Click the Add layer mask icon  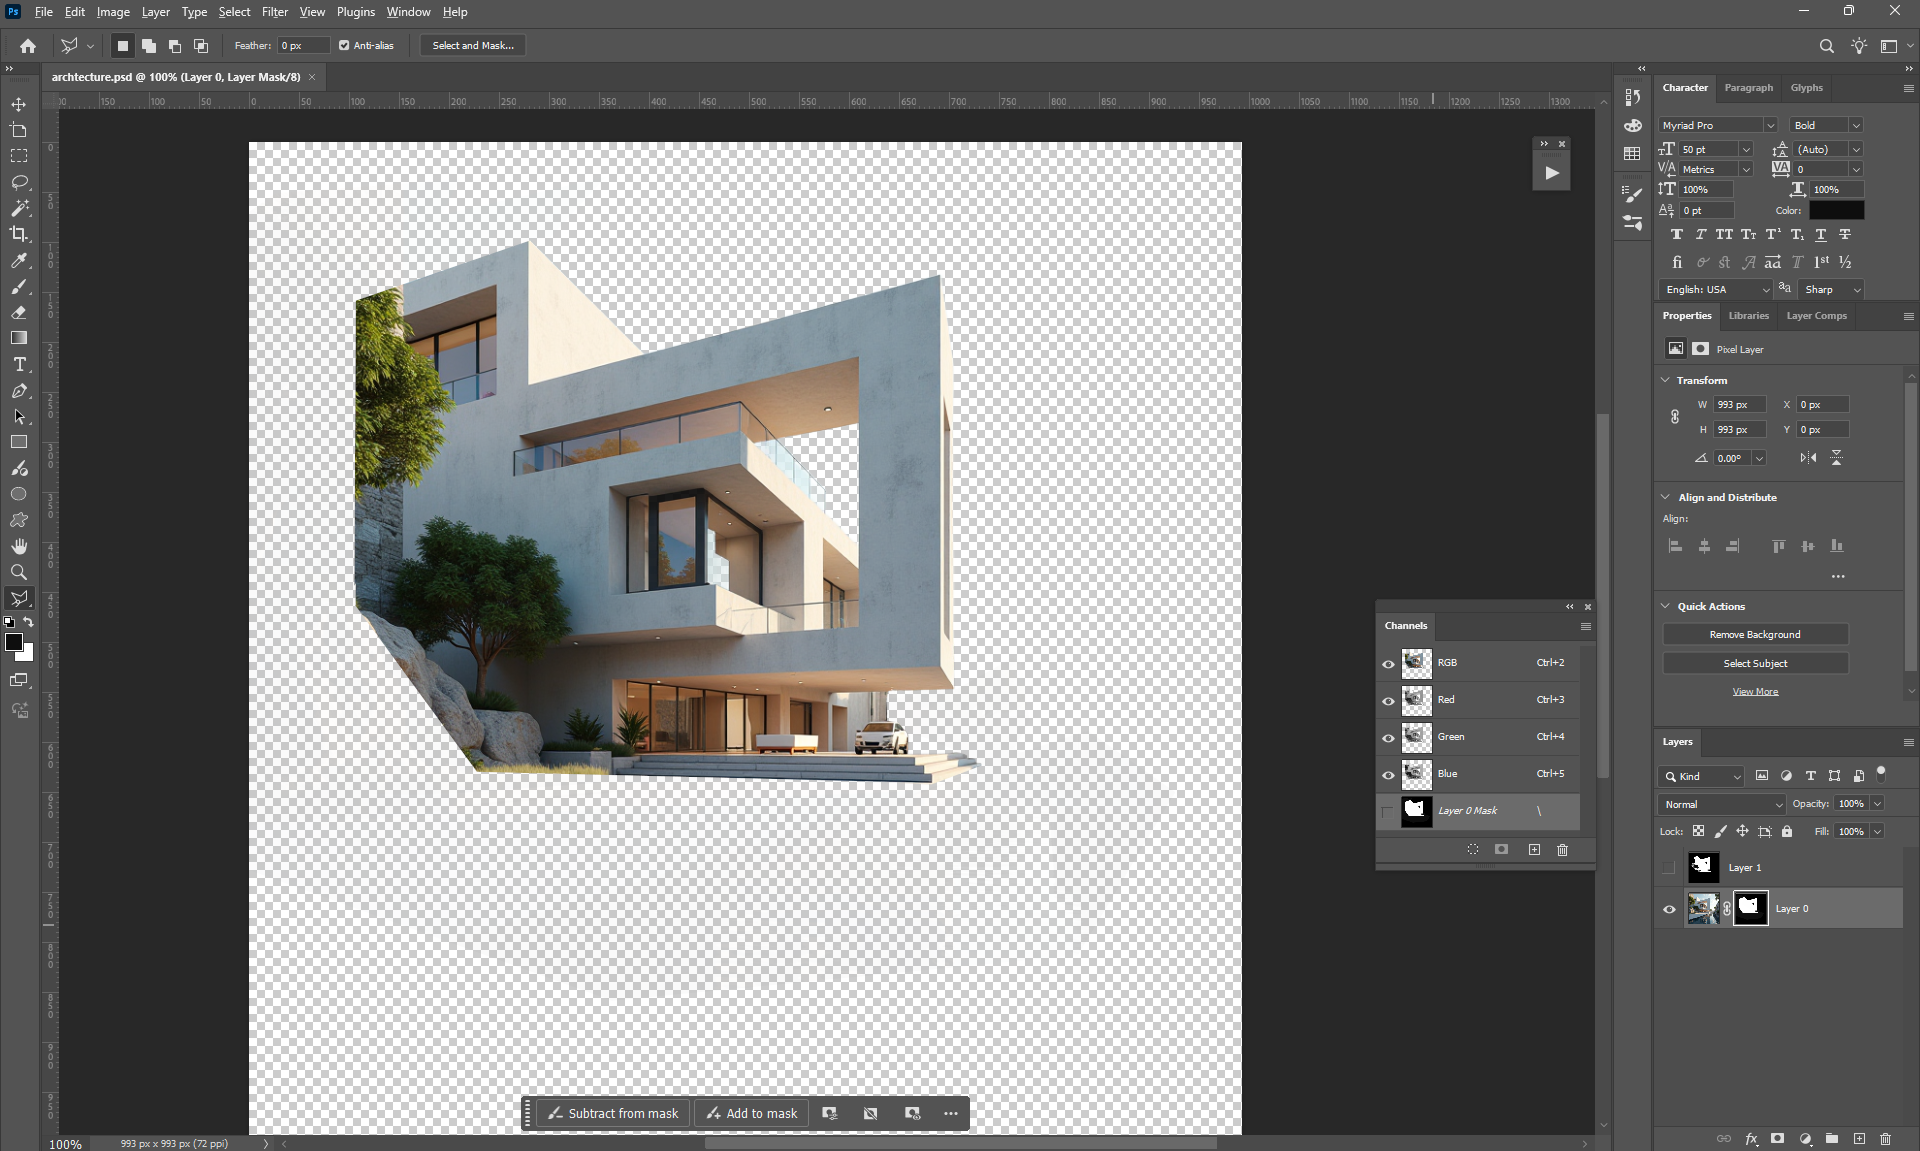coord(1777,1138)
